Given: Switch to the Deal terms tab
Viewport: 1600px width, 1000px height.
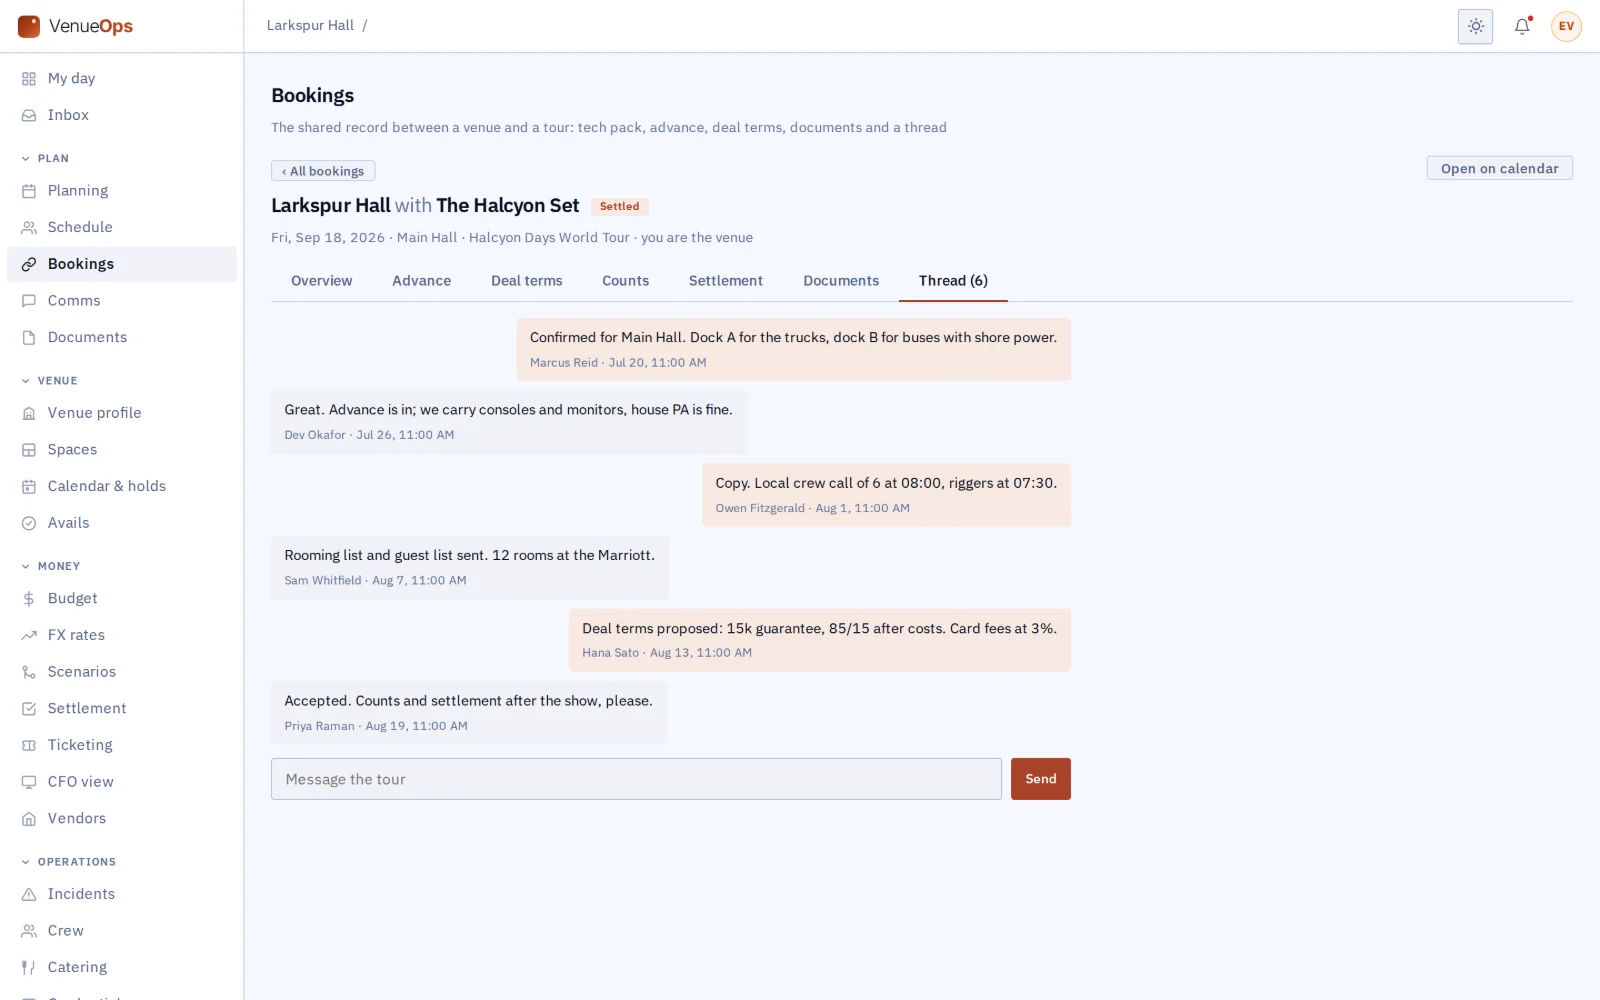Looking at the screenshot, I should (x=526, y=281).
